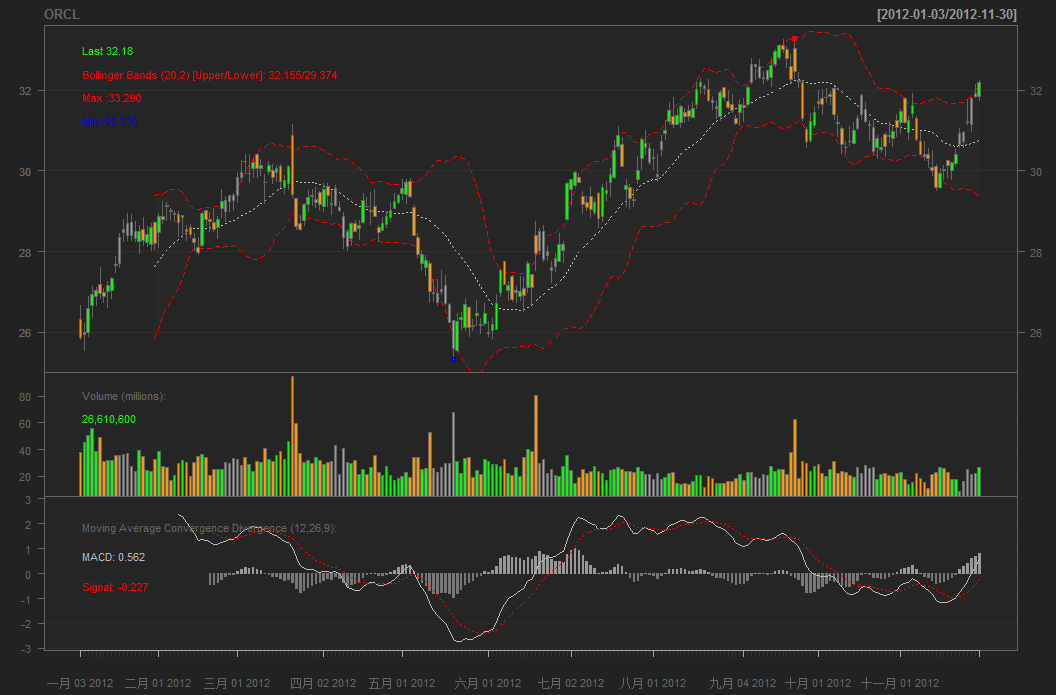The image size is (1056, 695).
Task: Select the MACD: 0.562 value
Action: tap(113, 556)
